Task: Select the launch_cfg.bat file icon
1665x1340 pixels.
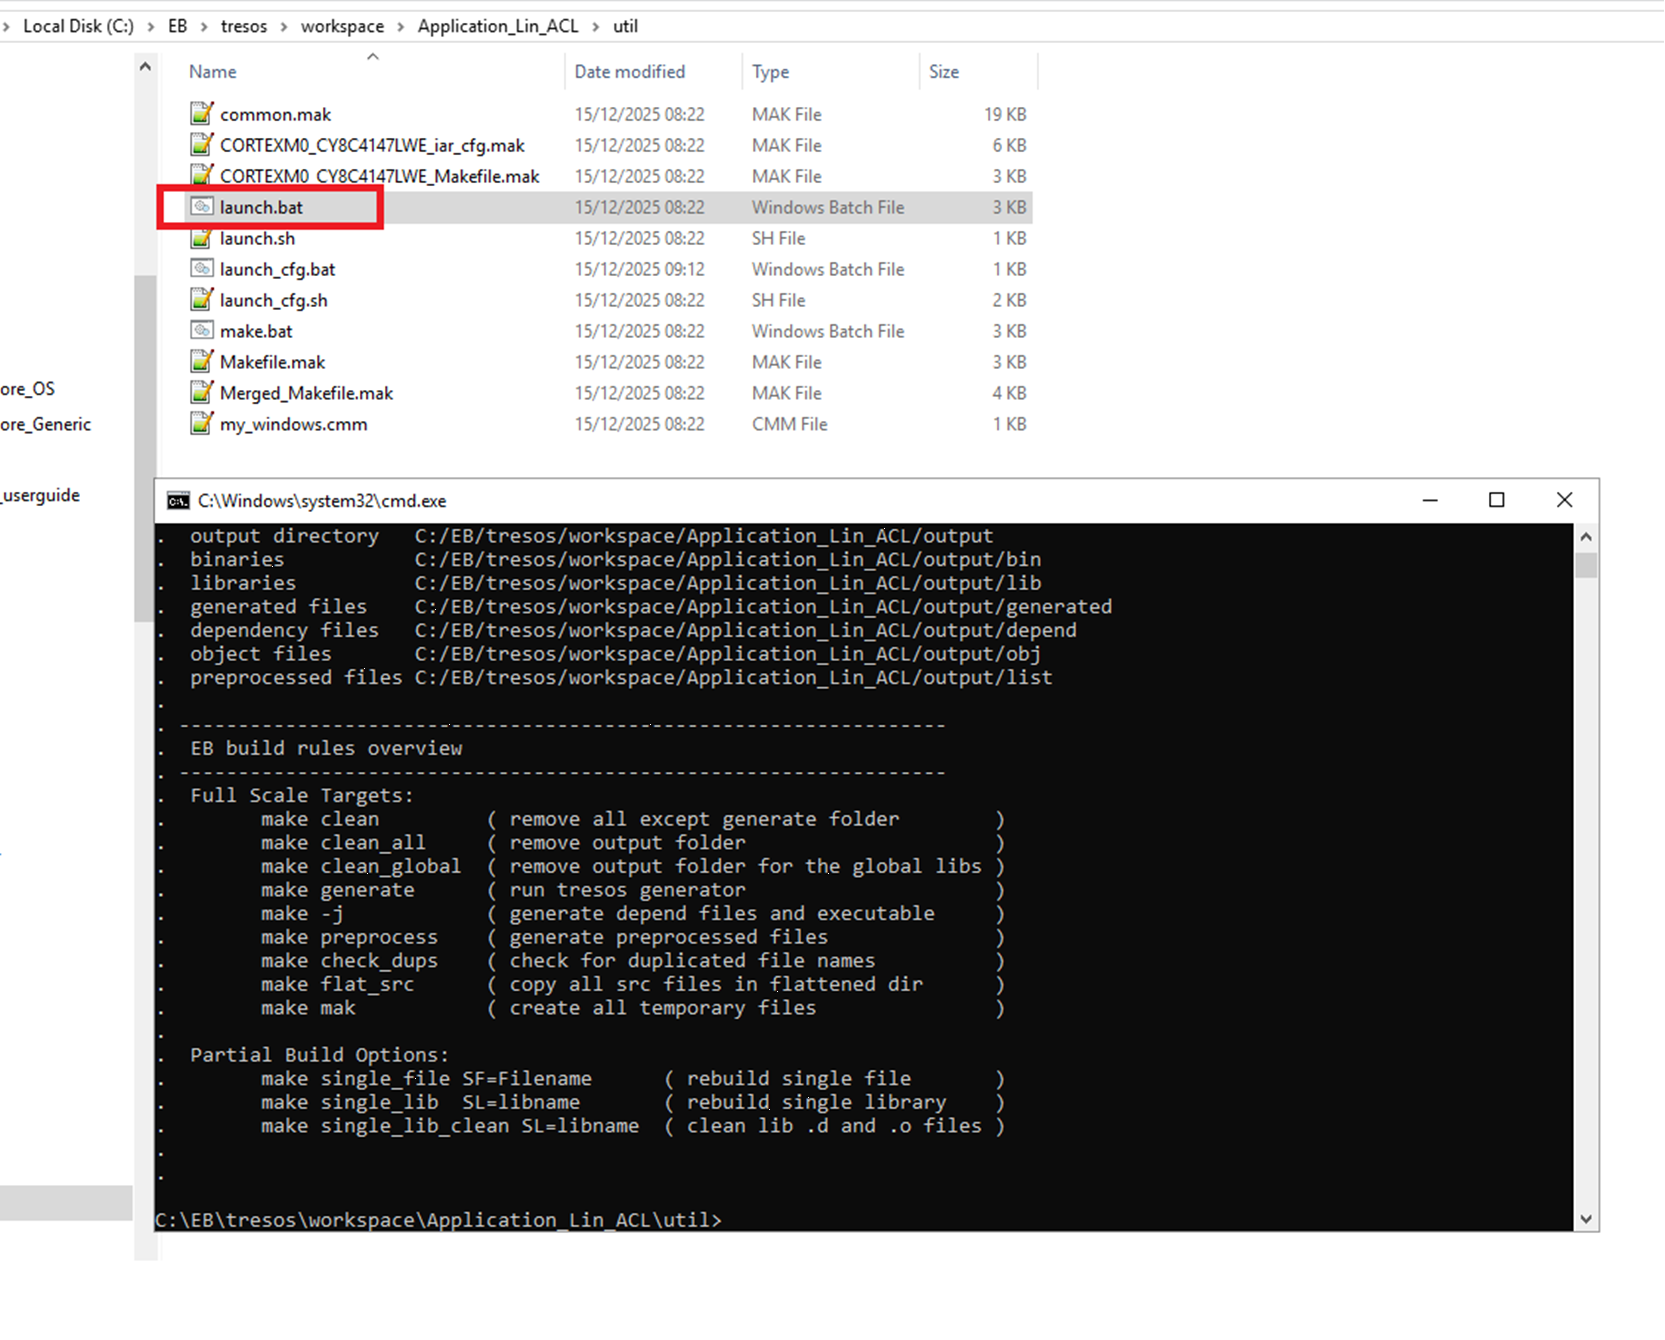Action: 202,269
